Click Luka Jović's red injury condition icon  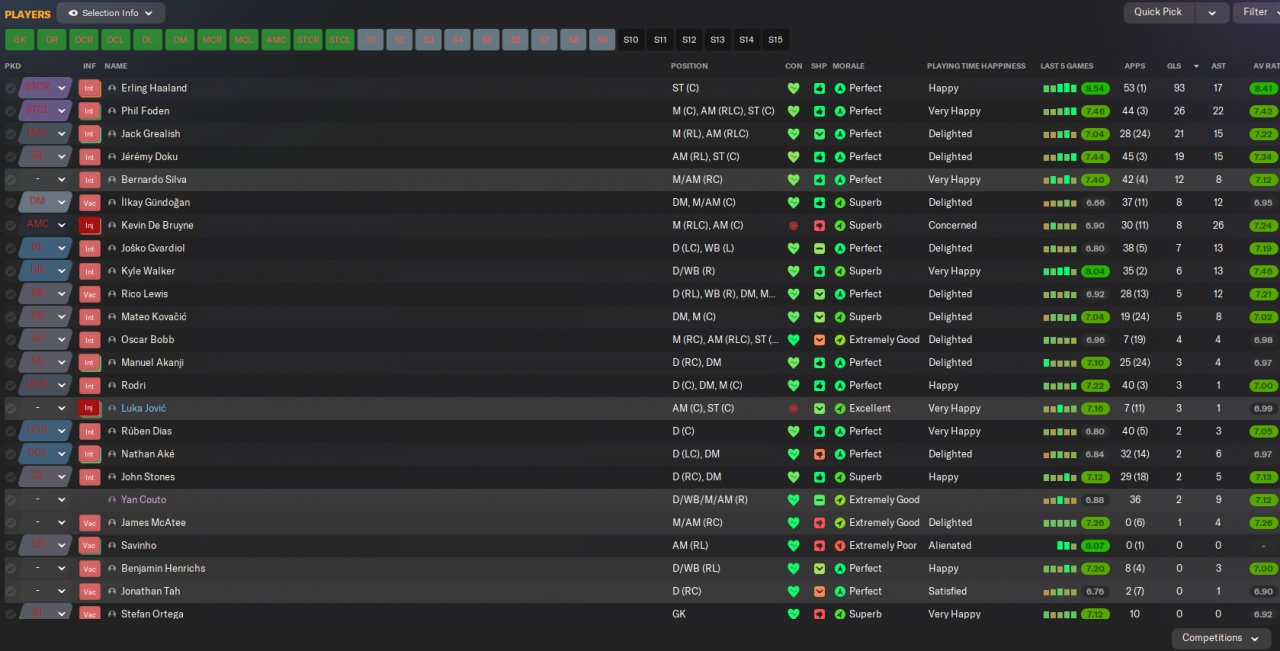794,408
